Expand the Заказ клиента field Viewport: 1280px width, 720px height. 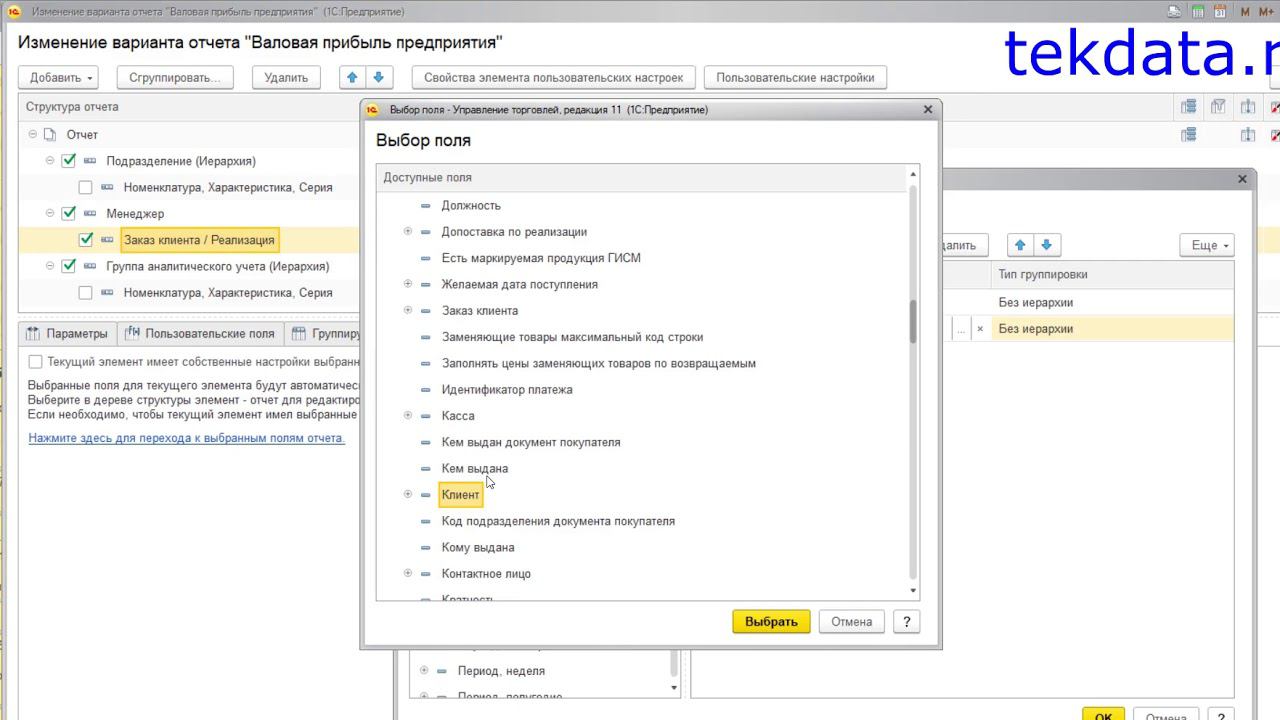(408, 311)
